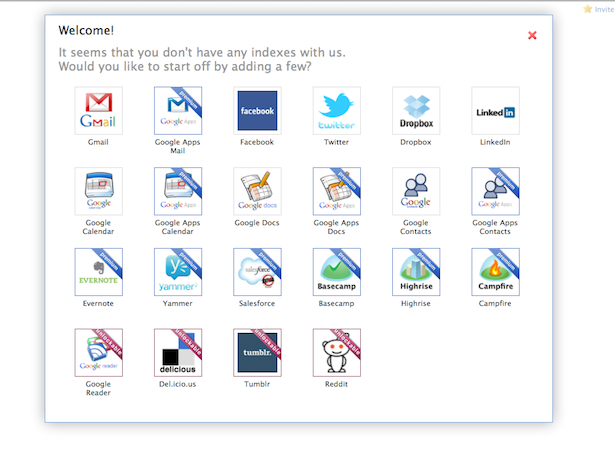The width and height of the screenshot is (615, 450).
Task: Choose the LinkedIn logo icon
Action: point(495,111)
